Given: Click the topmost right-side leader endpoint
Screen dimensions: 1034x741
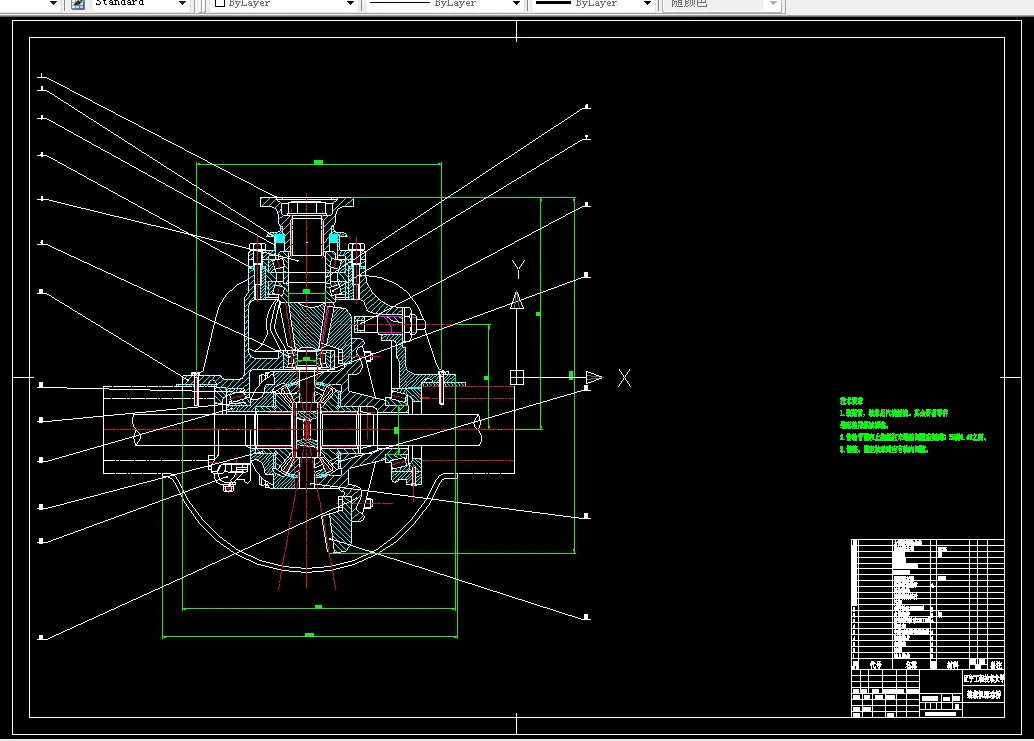Looking at the screenshot, I should click(587, 106).
